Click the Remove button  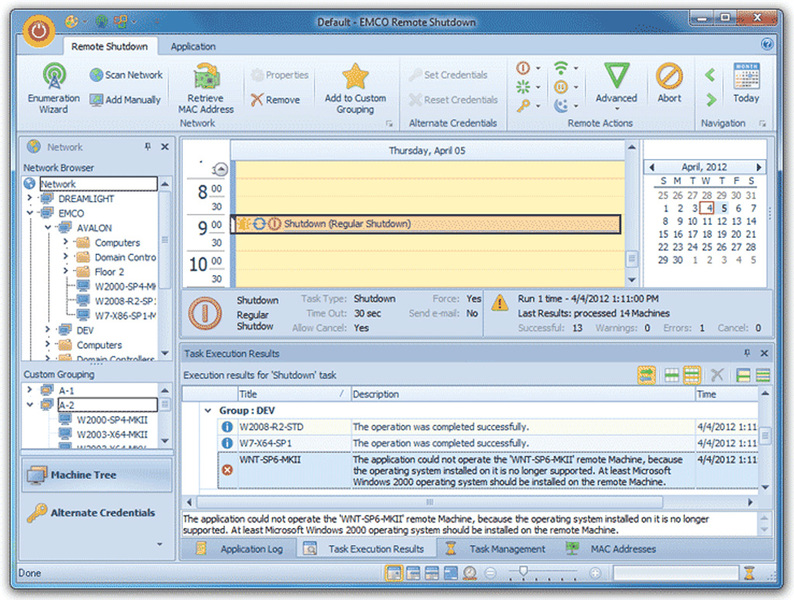pyautogui.click(x=275, y=100)
